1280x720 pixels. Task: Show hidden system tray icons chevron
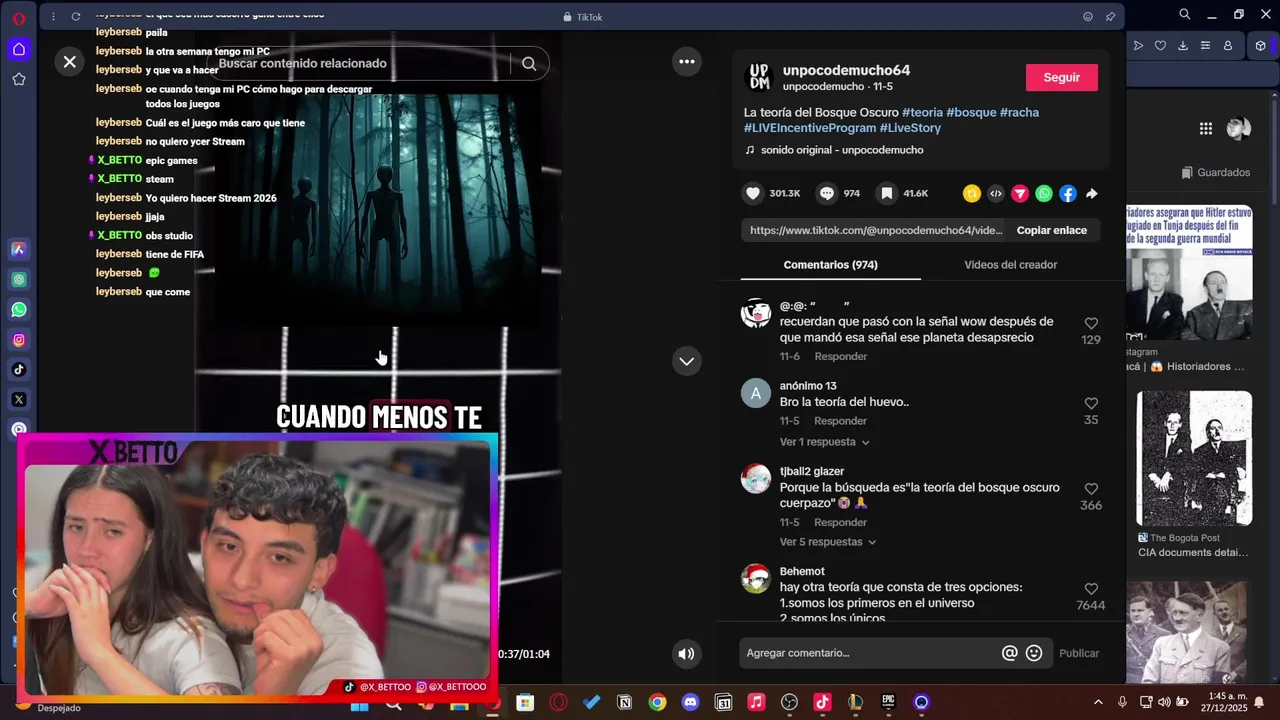tap(1098, 702)
